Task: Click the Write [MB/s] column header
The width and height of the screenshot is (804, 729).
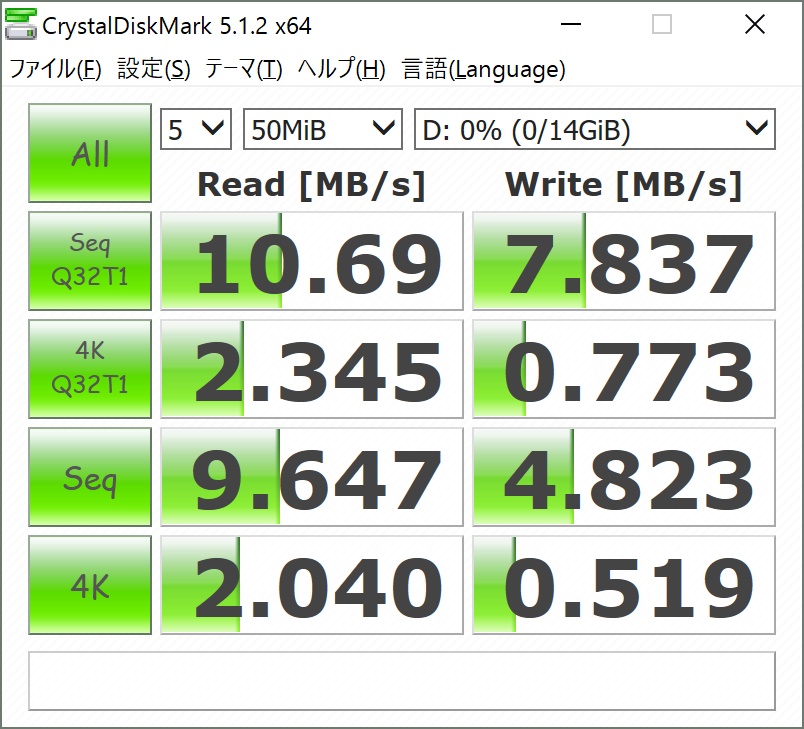Action: [624, 185]
